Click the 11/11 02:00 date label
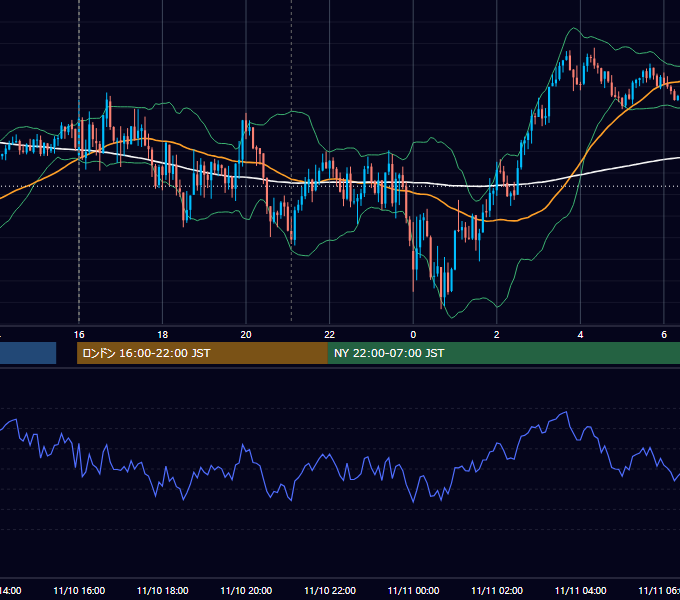 tap(497, 591)
